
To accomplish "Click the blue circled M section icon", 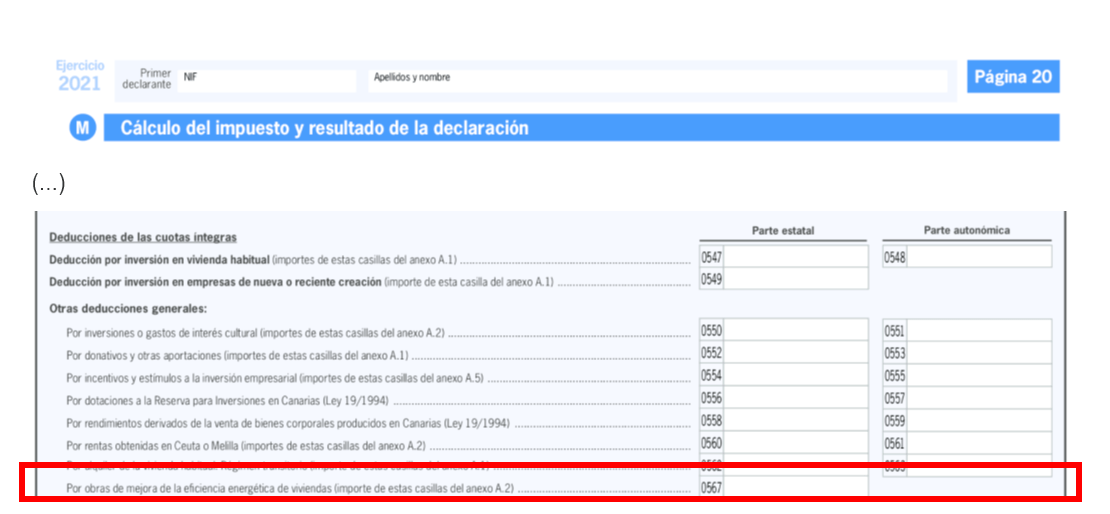I will 84,128.
